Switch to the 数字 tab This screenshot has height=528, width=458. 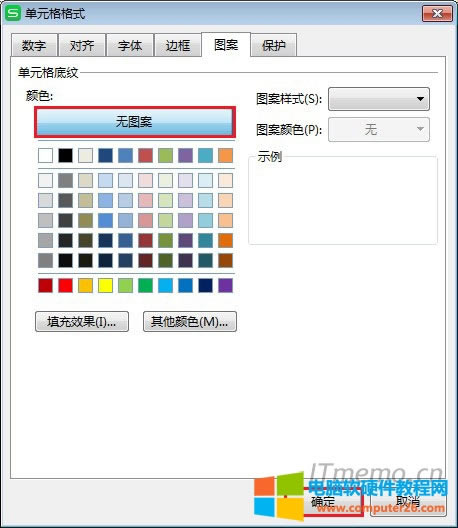tap(34, 45)
